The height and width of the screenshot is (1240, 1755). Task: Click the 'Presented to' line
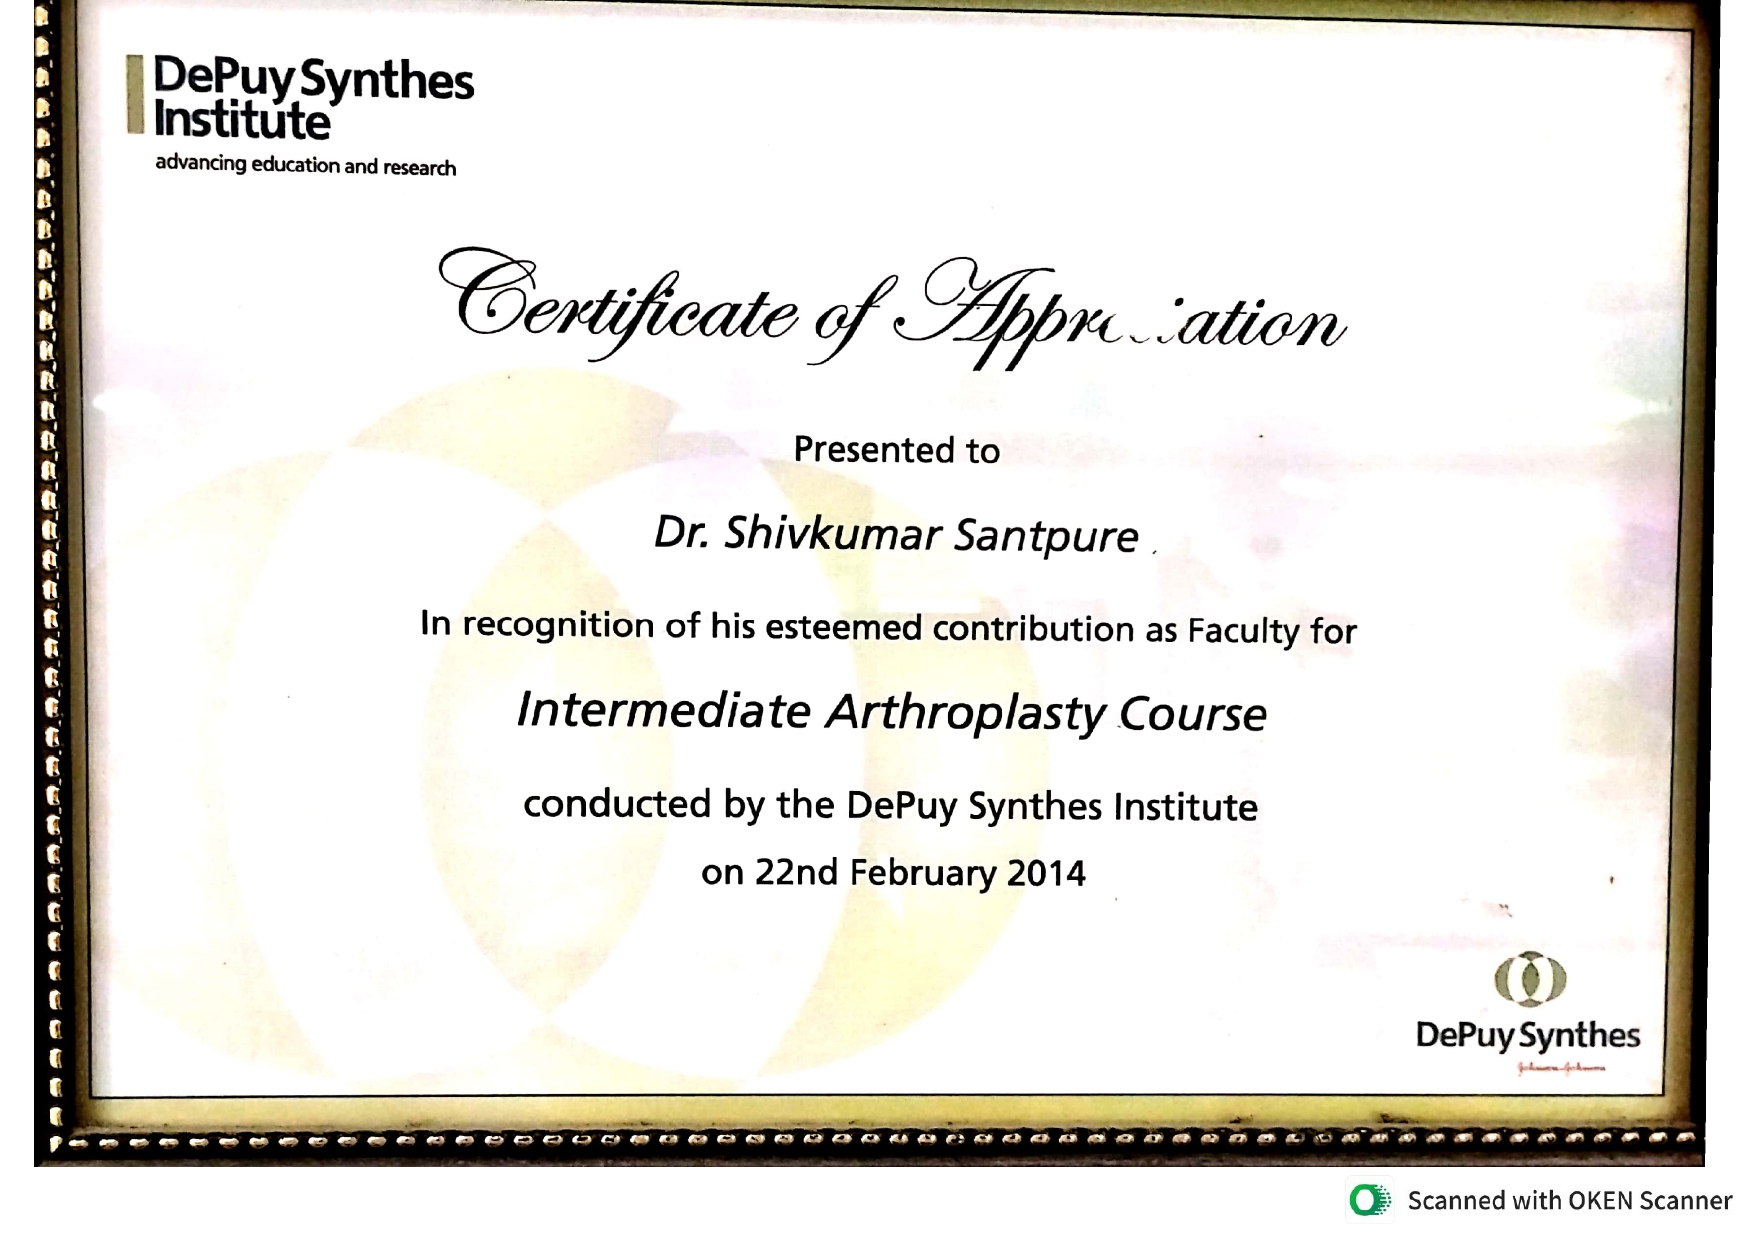(896, 450)
